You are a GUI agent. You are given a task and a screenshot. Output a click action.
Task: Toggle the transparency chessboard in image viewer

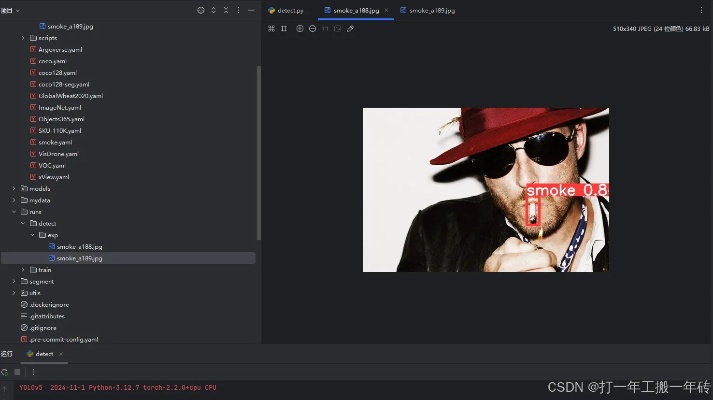pos(271,29)
